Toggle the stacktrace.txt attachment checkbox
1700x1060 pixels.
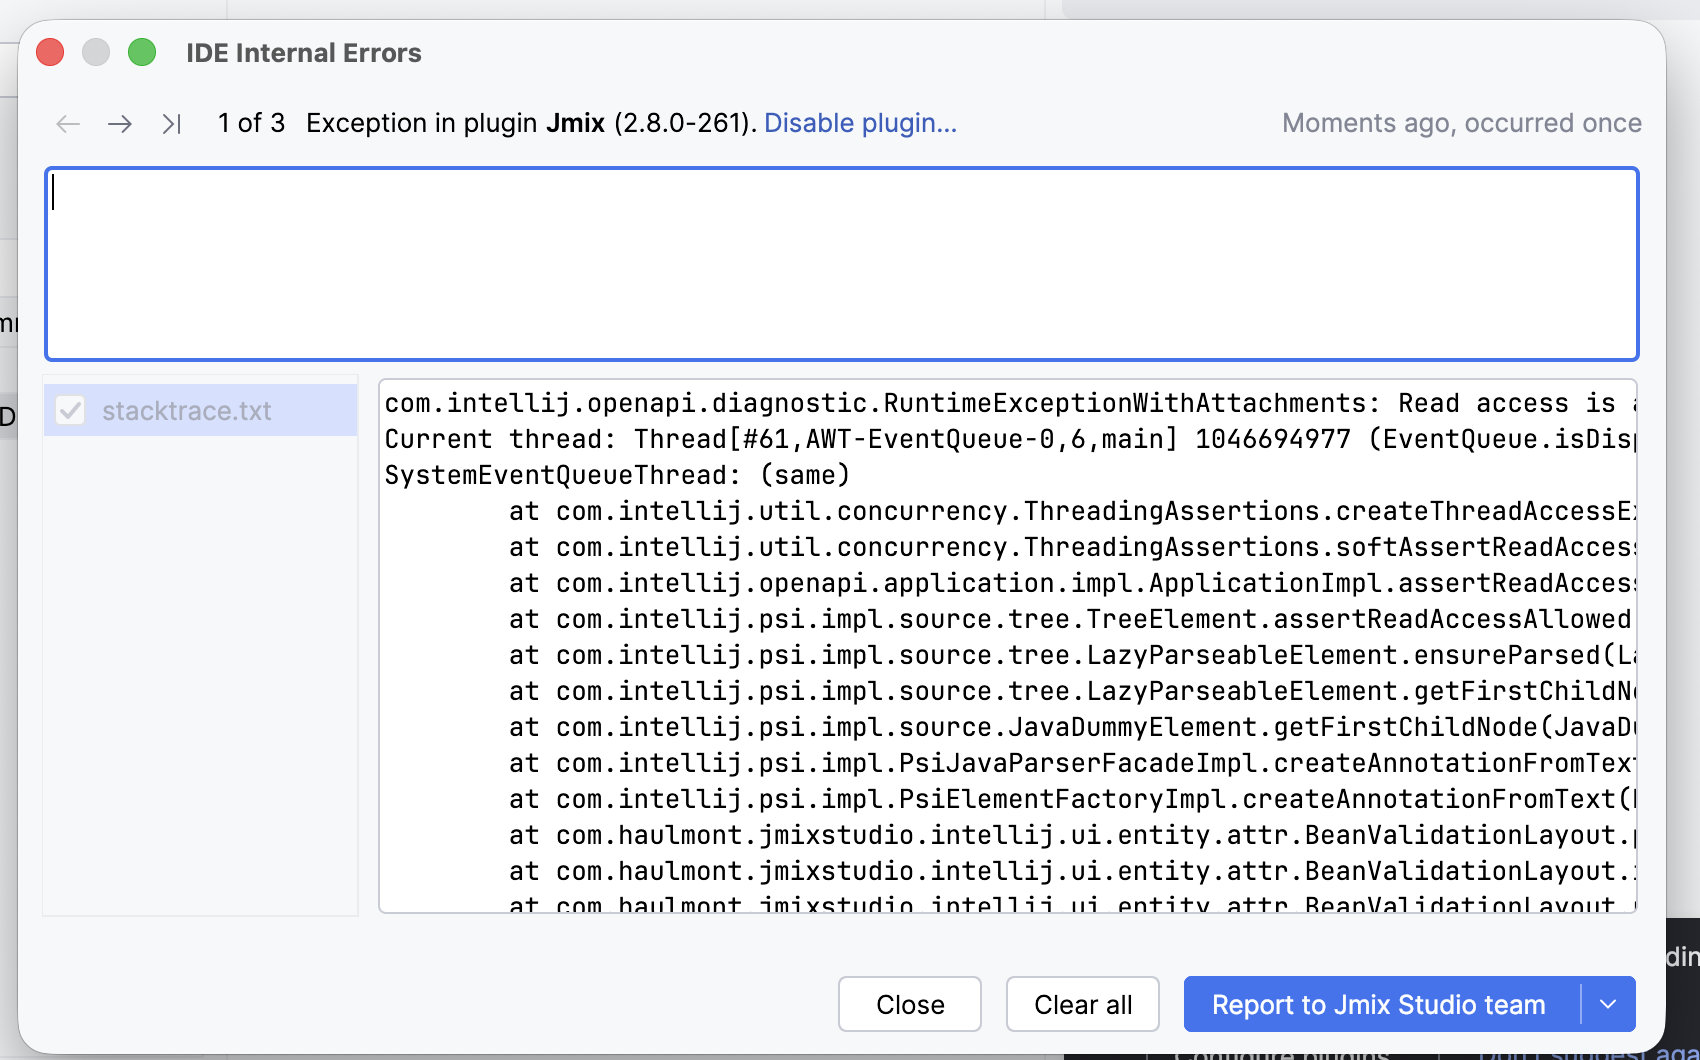(70, 410)
